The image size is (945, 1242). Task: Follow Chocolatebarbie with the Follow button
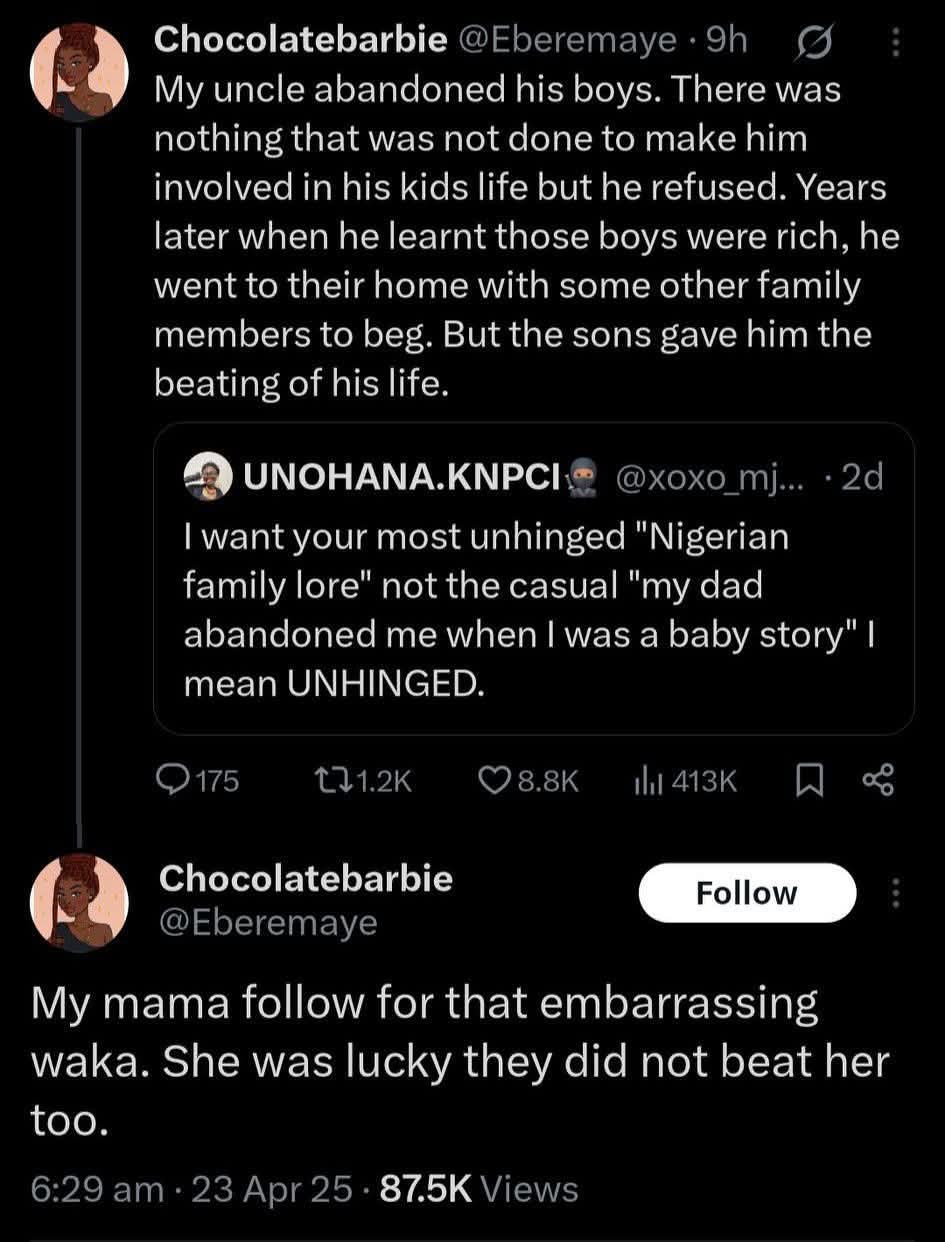click(x=746, y=893)
